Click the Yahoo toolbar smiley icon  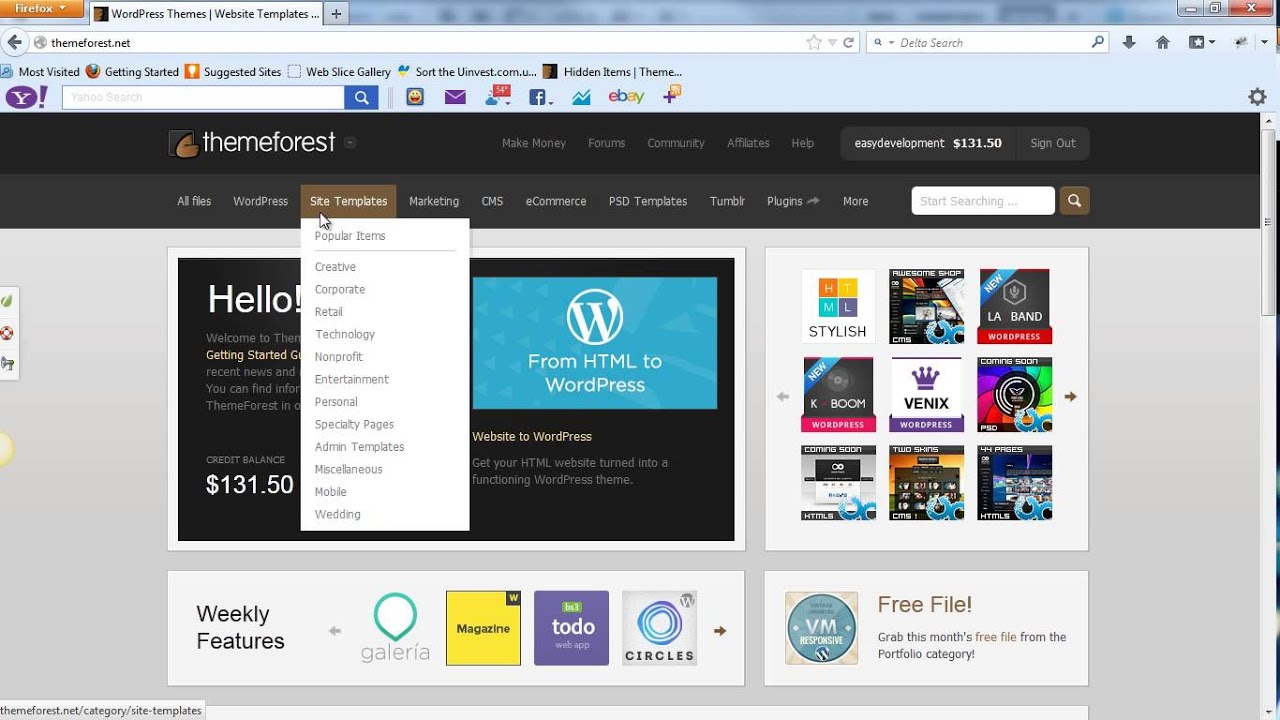[415, 97]
